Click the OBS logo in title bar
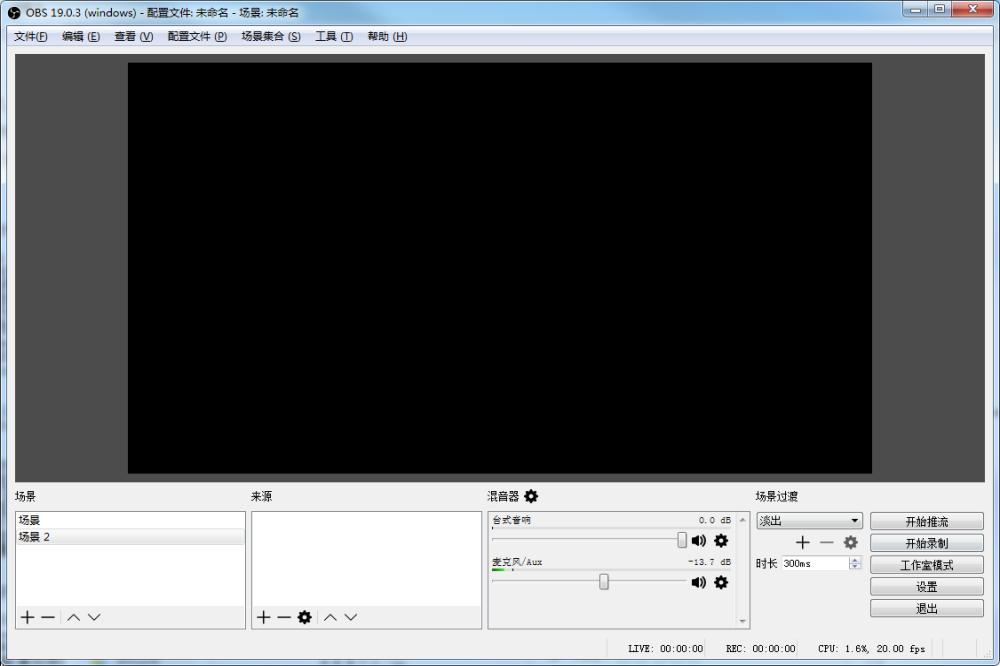Viewport: 1000px width, 666px height. [x=14, y=13]
